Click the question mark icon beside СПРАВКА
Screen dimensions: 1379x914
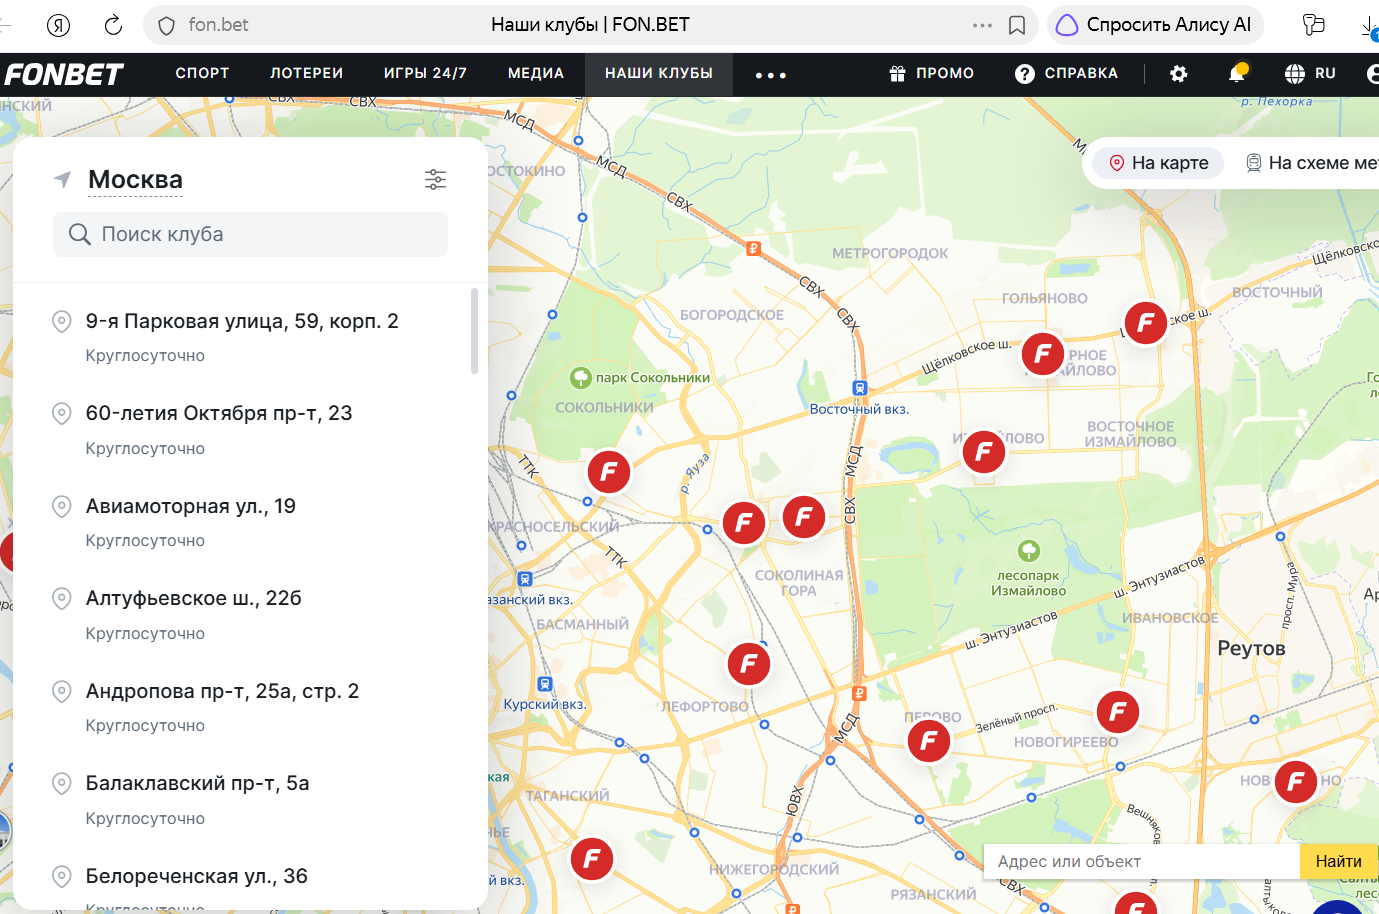[x=1025, y=74]
